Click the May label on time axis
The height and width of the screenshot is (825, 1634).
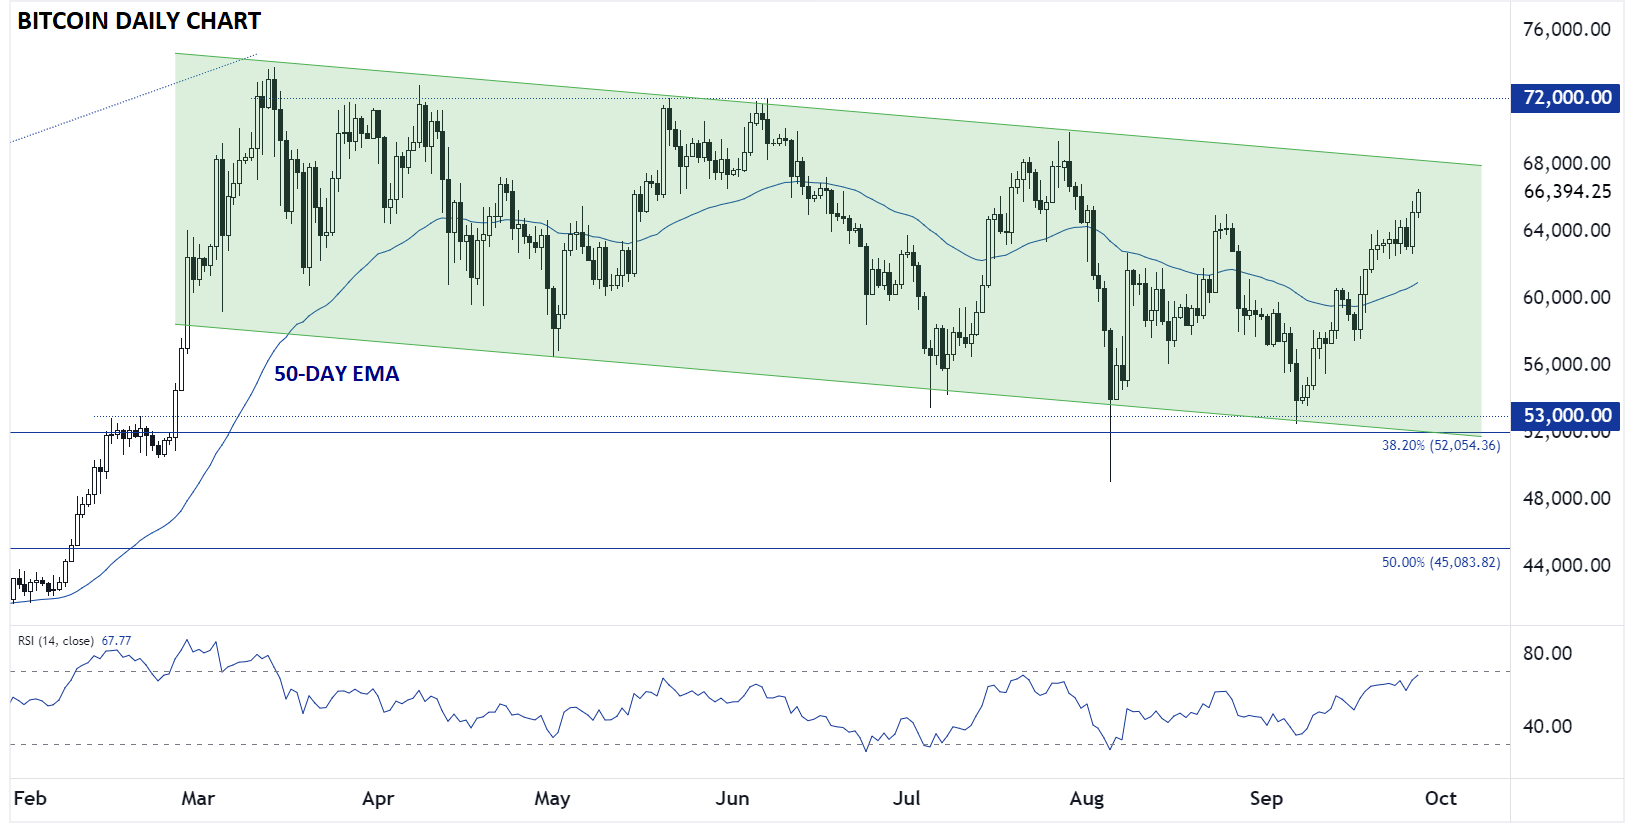pyautogui.click(x=552, y=798)
